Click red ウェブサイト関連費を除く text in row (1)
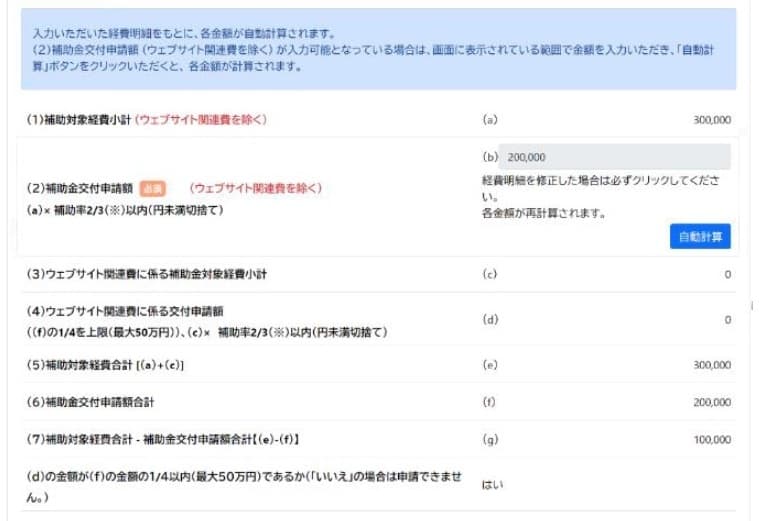The image size is (759, 521). [x=200, y=120]
